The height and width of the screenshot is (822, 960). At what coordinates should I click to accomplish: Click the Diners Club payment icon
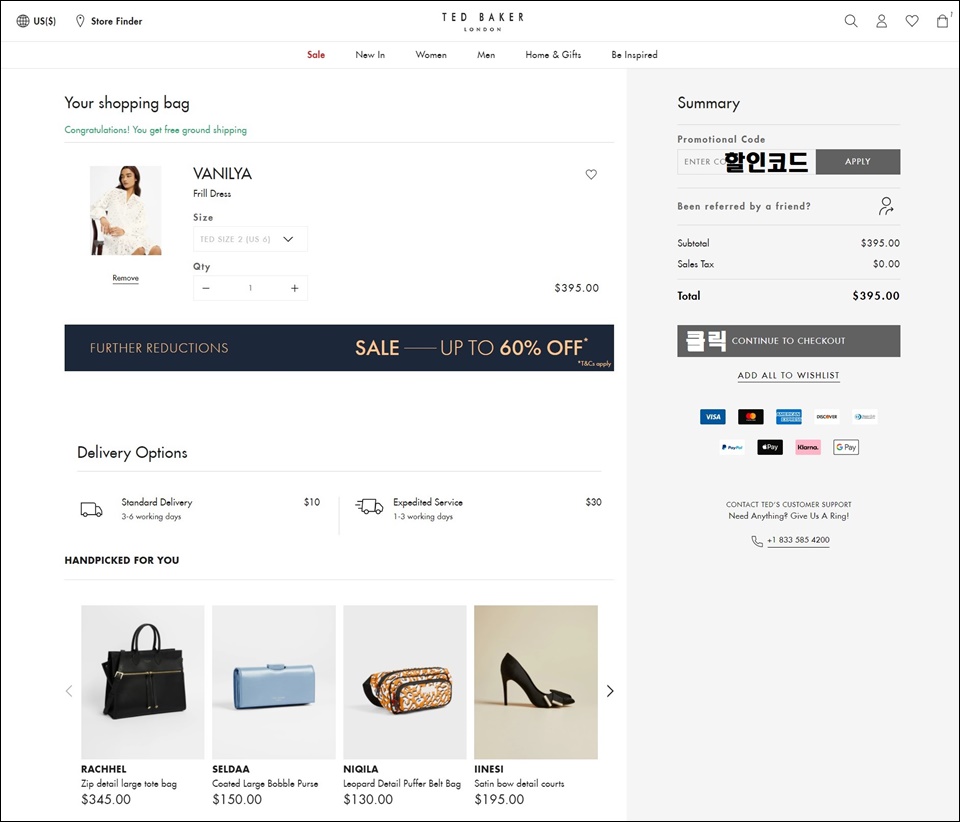click(x=864, y=417)
